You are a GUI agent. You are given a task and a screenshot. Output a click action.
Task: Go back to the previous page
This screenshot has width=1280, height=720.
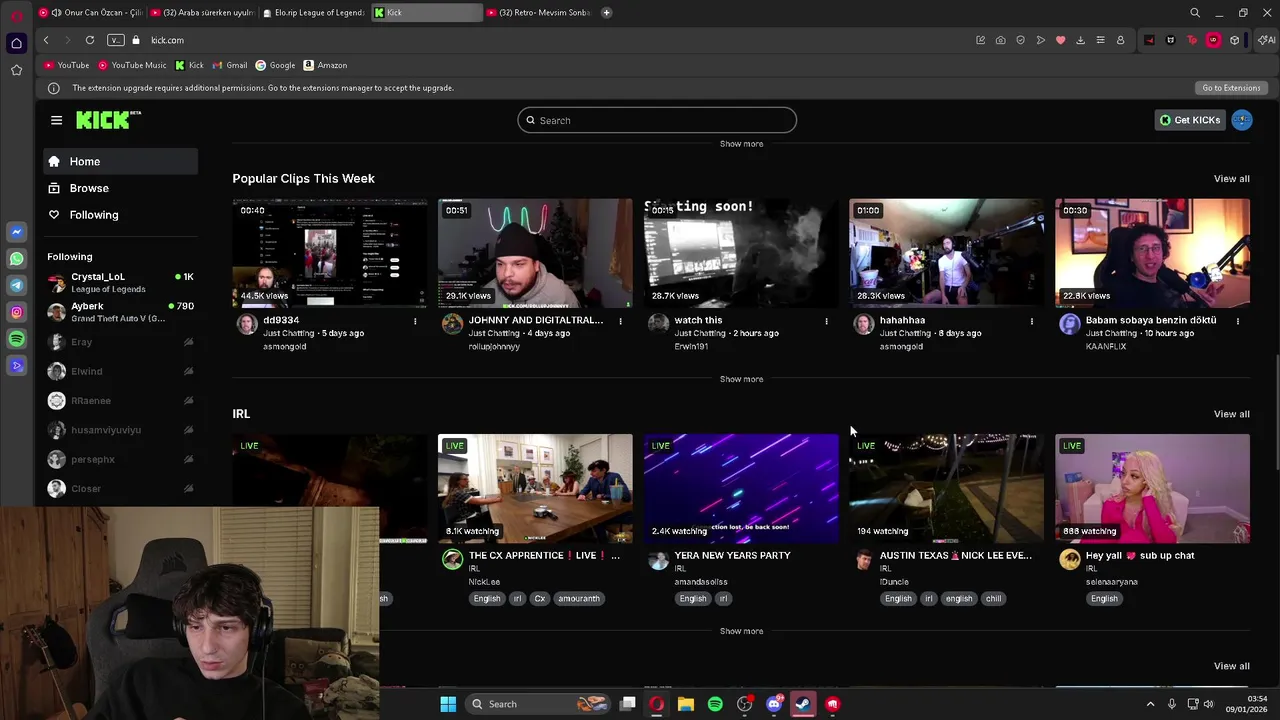click(x=46, y=40)
